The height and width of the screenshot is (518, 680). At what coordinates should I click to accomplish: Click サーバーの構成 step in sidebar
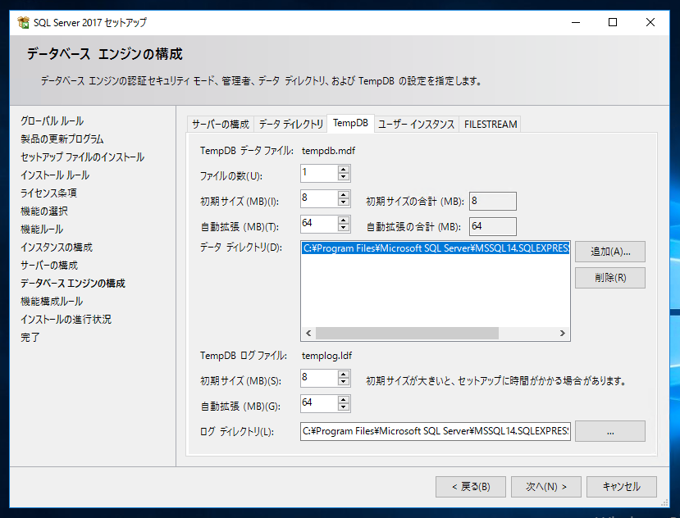[x=49, y=265]
